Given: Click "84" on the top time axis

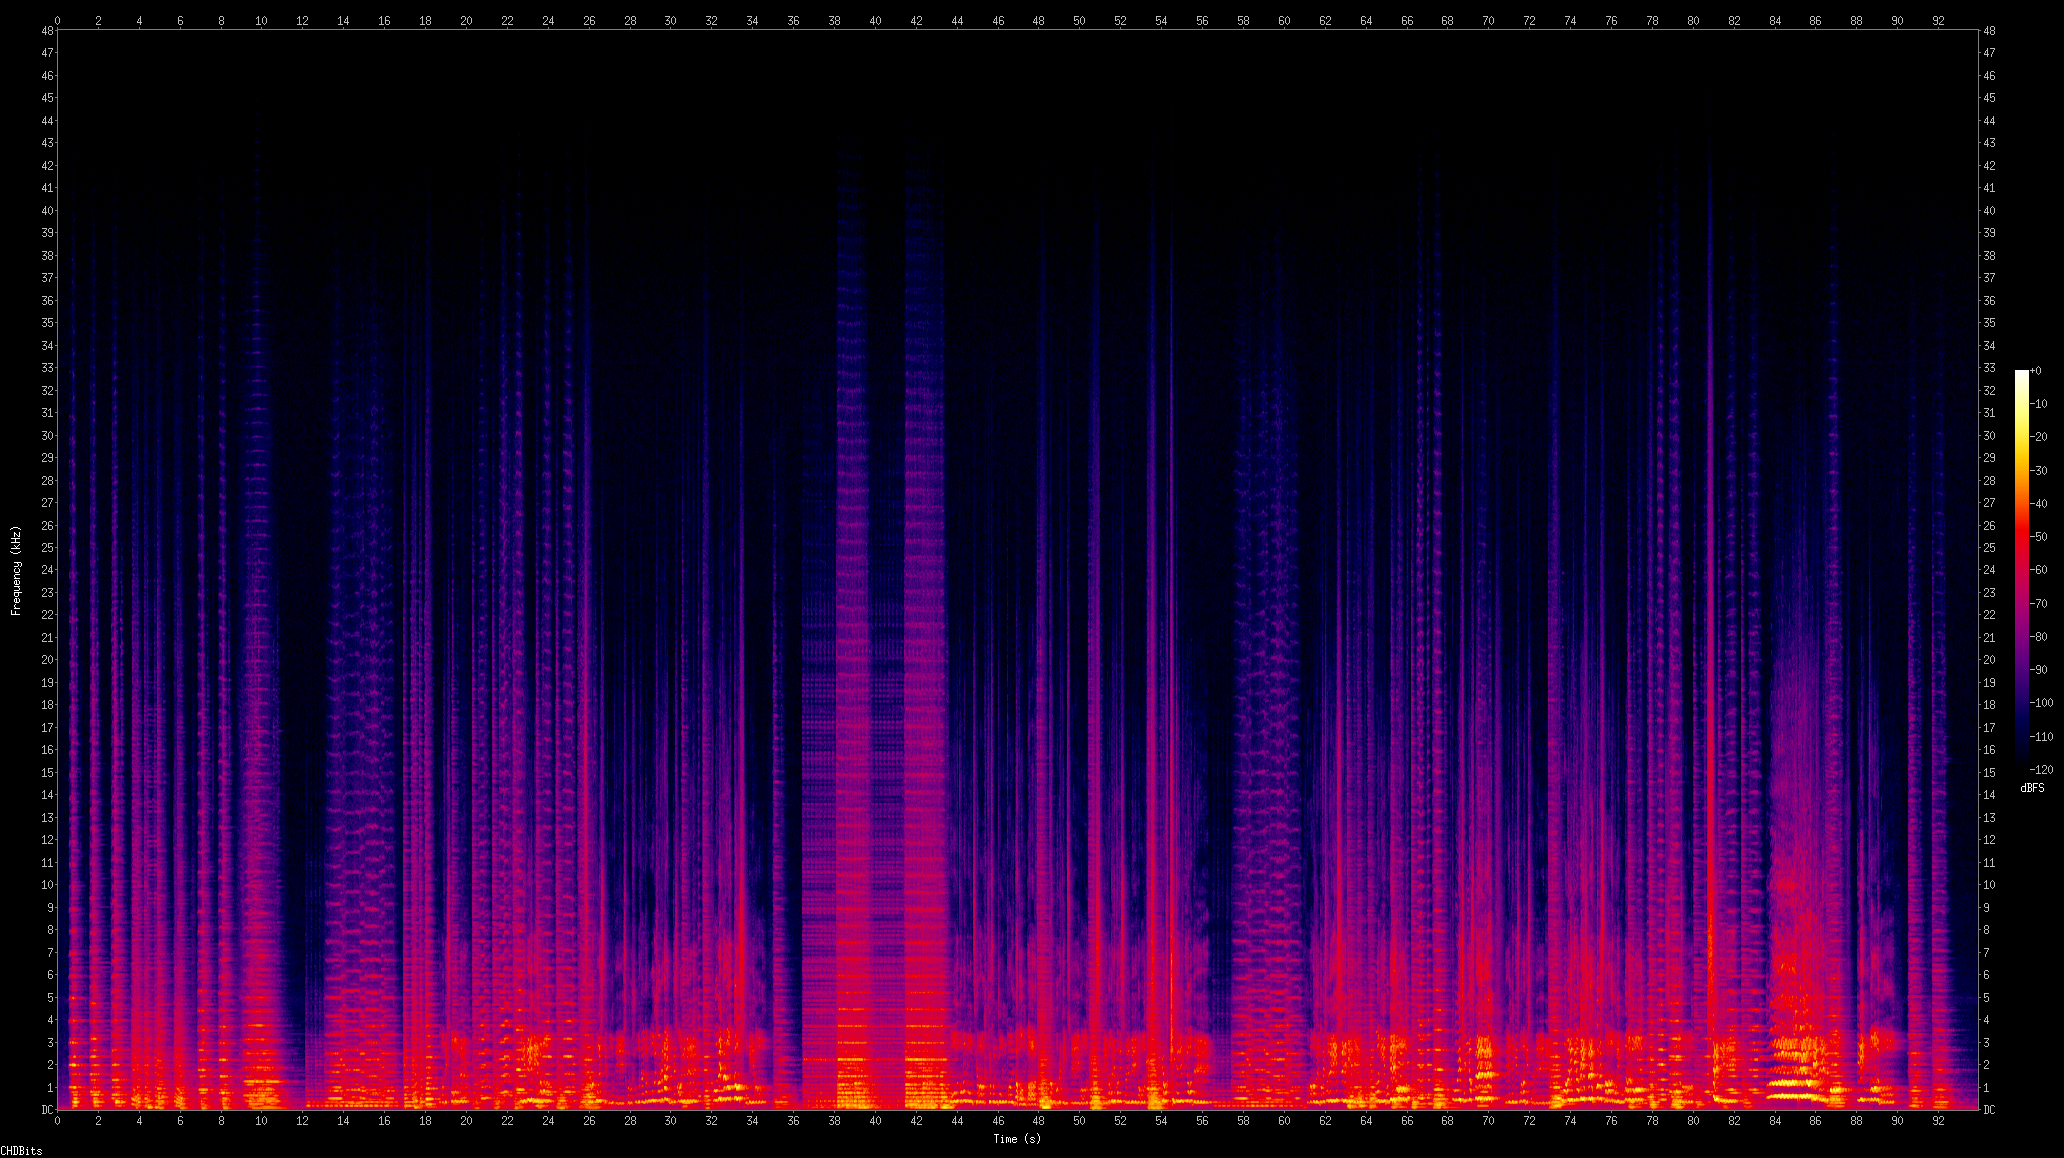Looking at the screenshot, I should coord(1775,20).
